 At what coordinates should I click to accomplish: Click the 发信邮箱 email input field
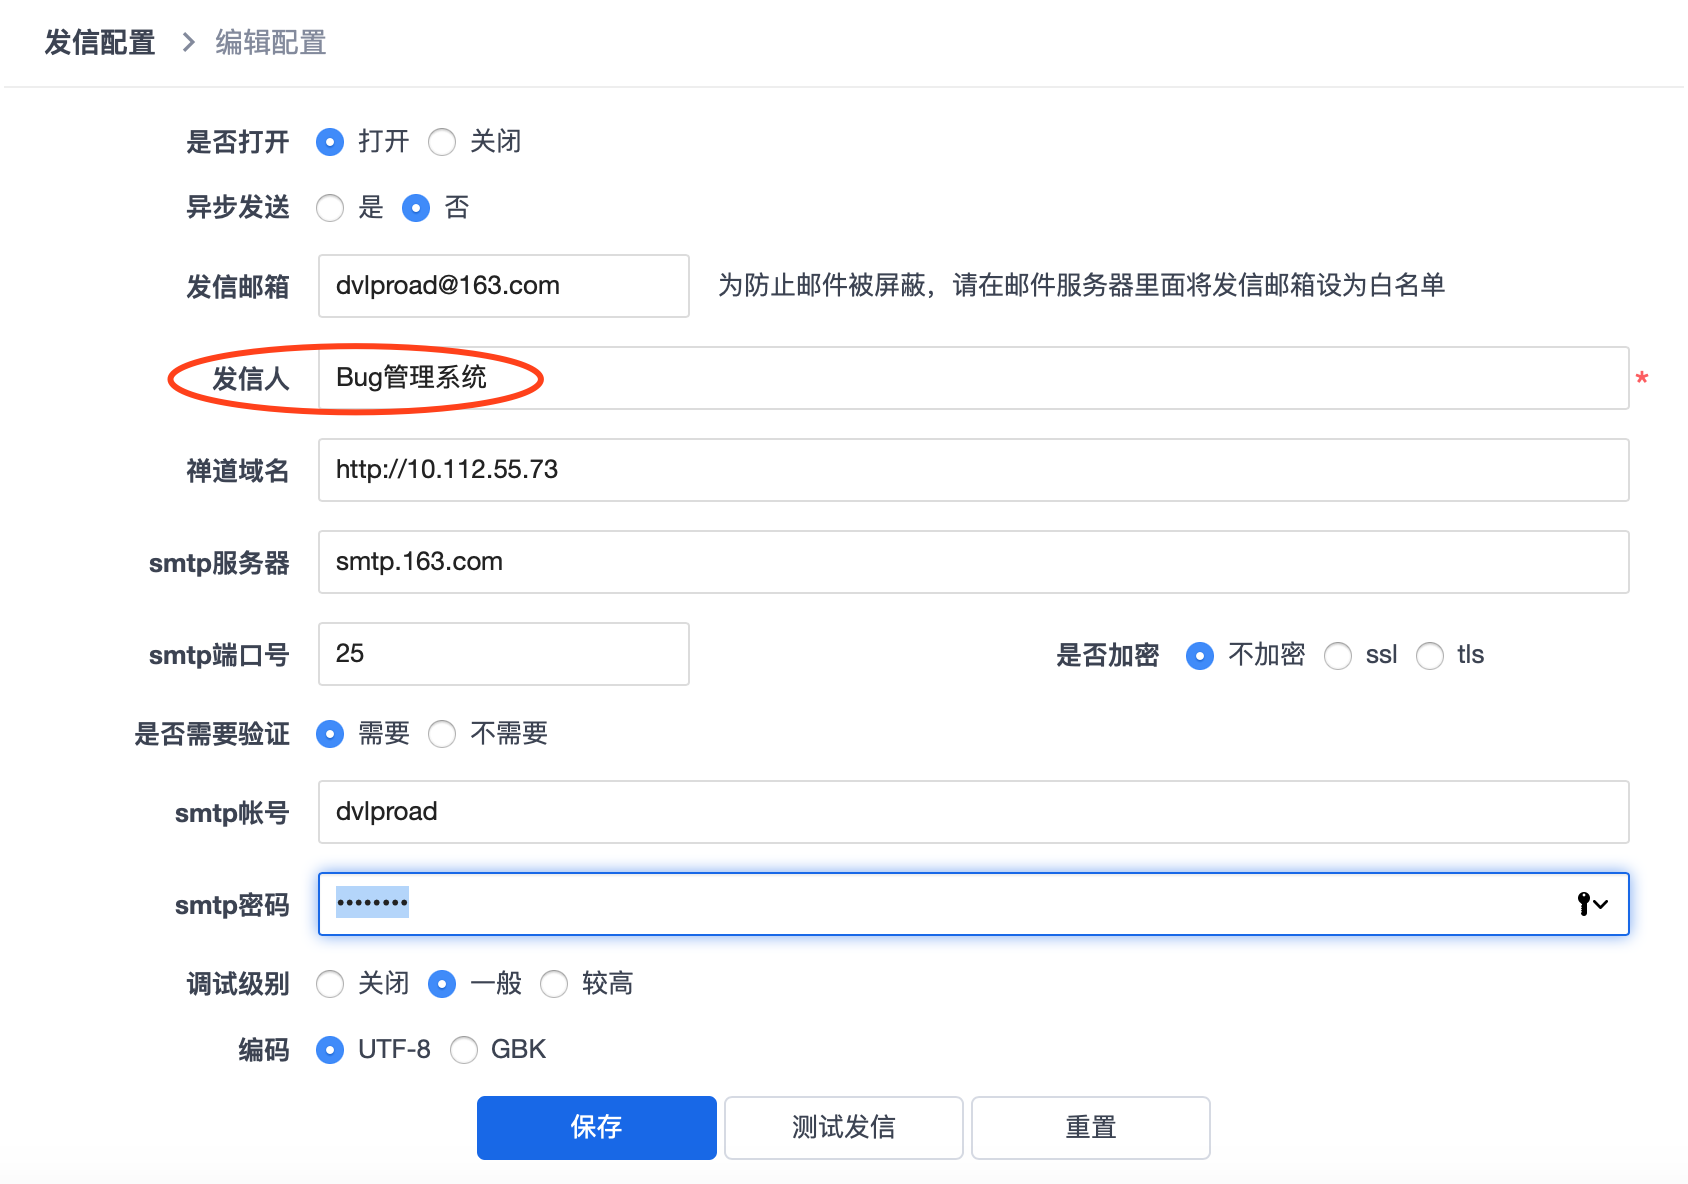(x=504, y=286)
